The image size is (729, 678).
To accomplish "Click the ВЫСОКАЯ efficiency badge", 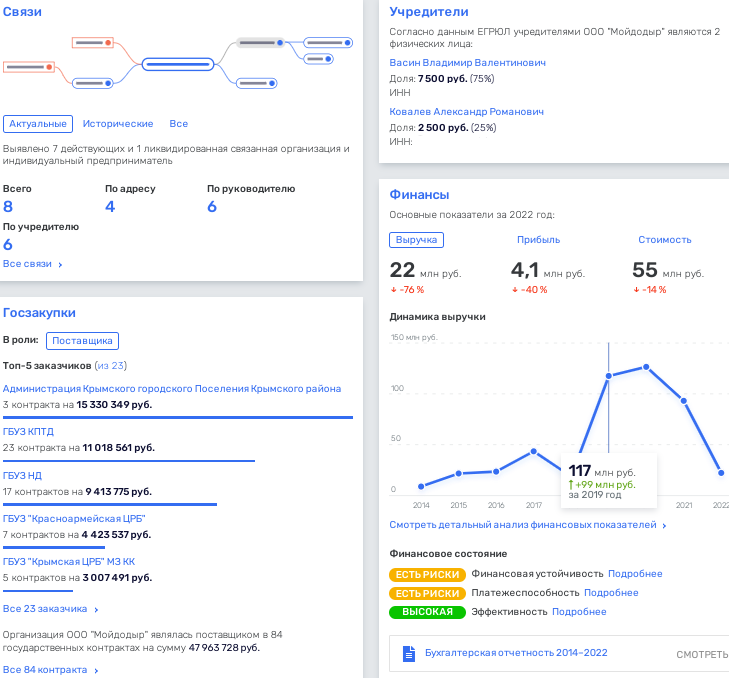I will tap(427, 612).
